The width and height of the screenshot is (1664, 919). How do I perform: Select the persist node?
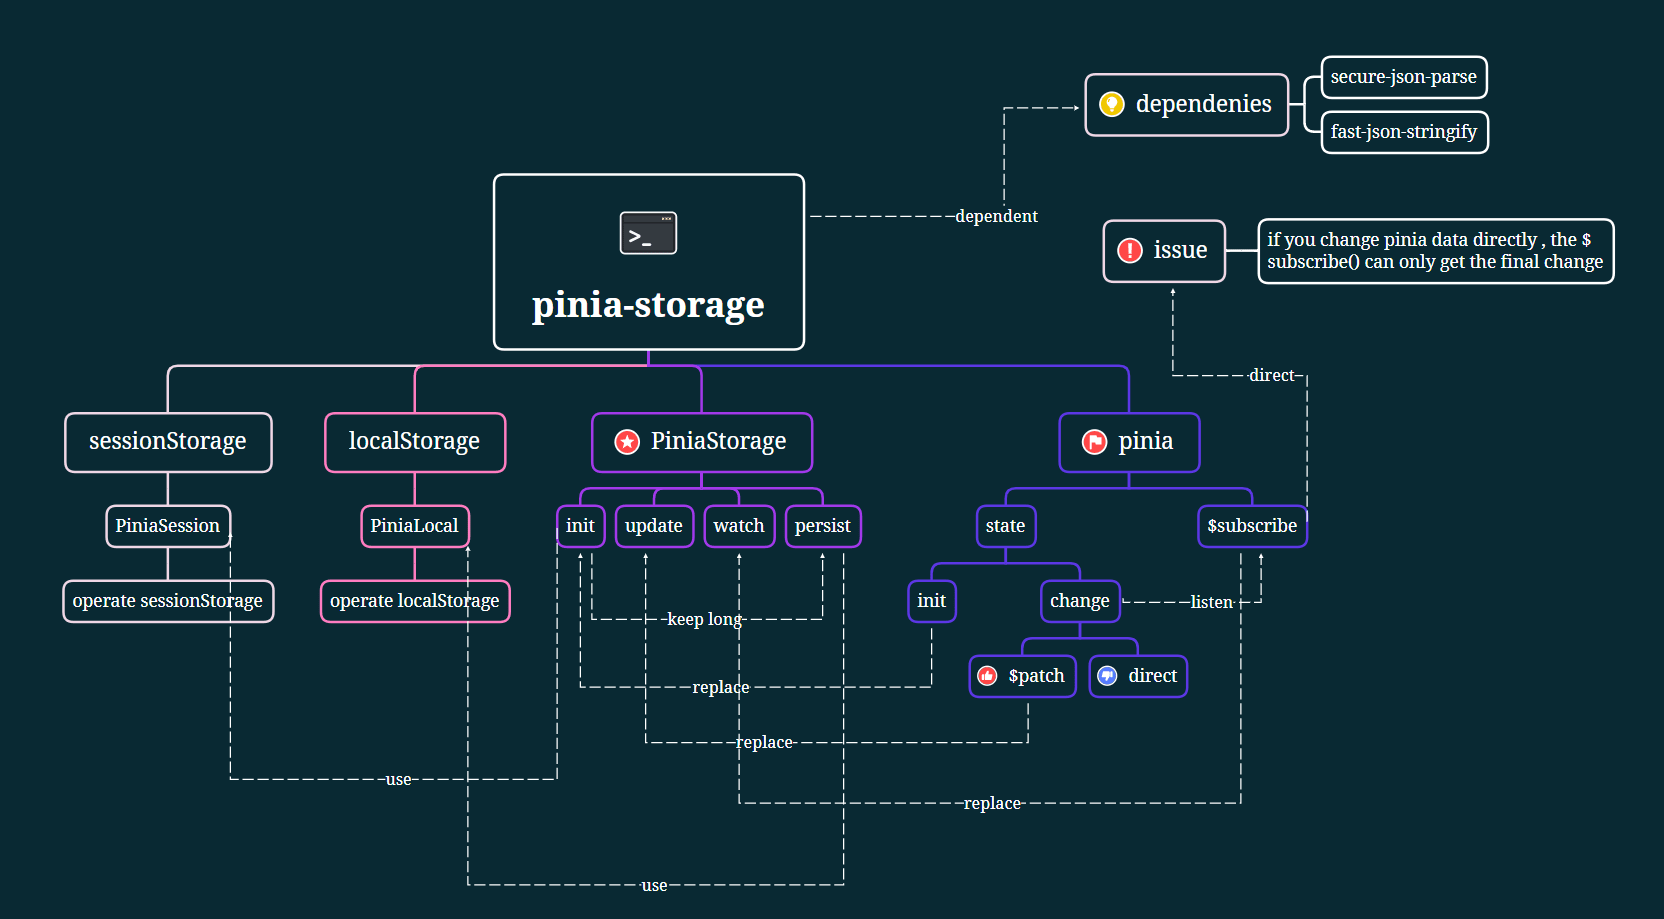point(823,526)
